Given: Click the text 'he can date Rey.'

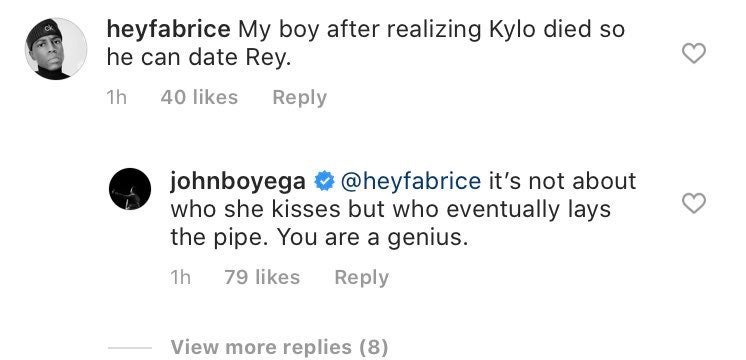Looking at the screenshot, I should point(198,58).
